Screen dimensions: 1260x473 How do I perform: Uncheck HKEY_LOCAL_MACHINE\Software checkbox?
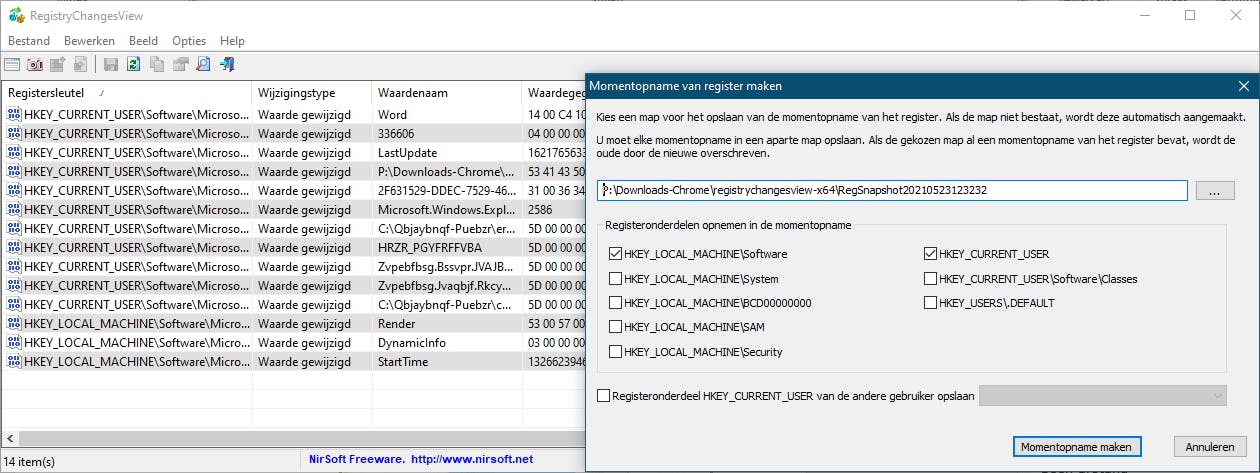615,254
